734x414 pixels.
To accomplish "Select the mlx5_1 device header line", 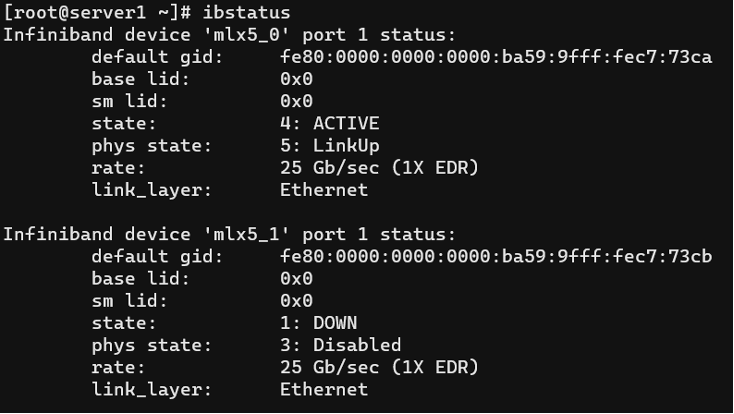I will click(229, 234).
